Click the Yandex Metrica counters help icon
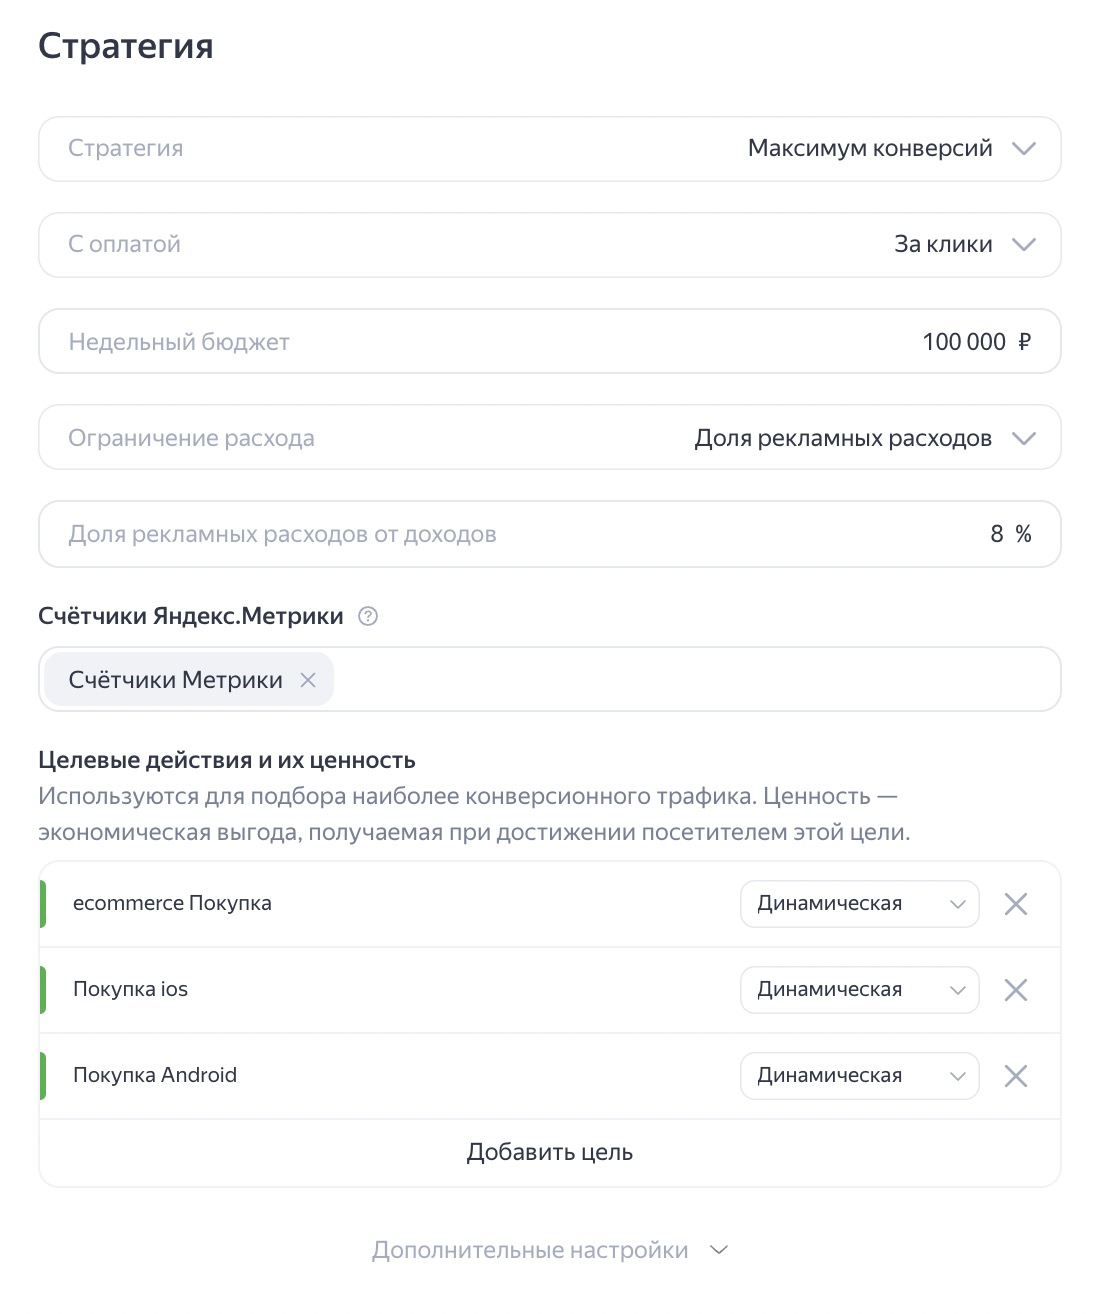Viewport: 1094px width, 1314px height. pos(368,617)
